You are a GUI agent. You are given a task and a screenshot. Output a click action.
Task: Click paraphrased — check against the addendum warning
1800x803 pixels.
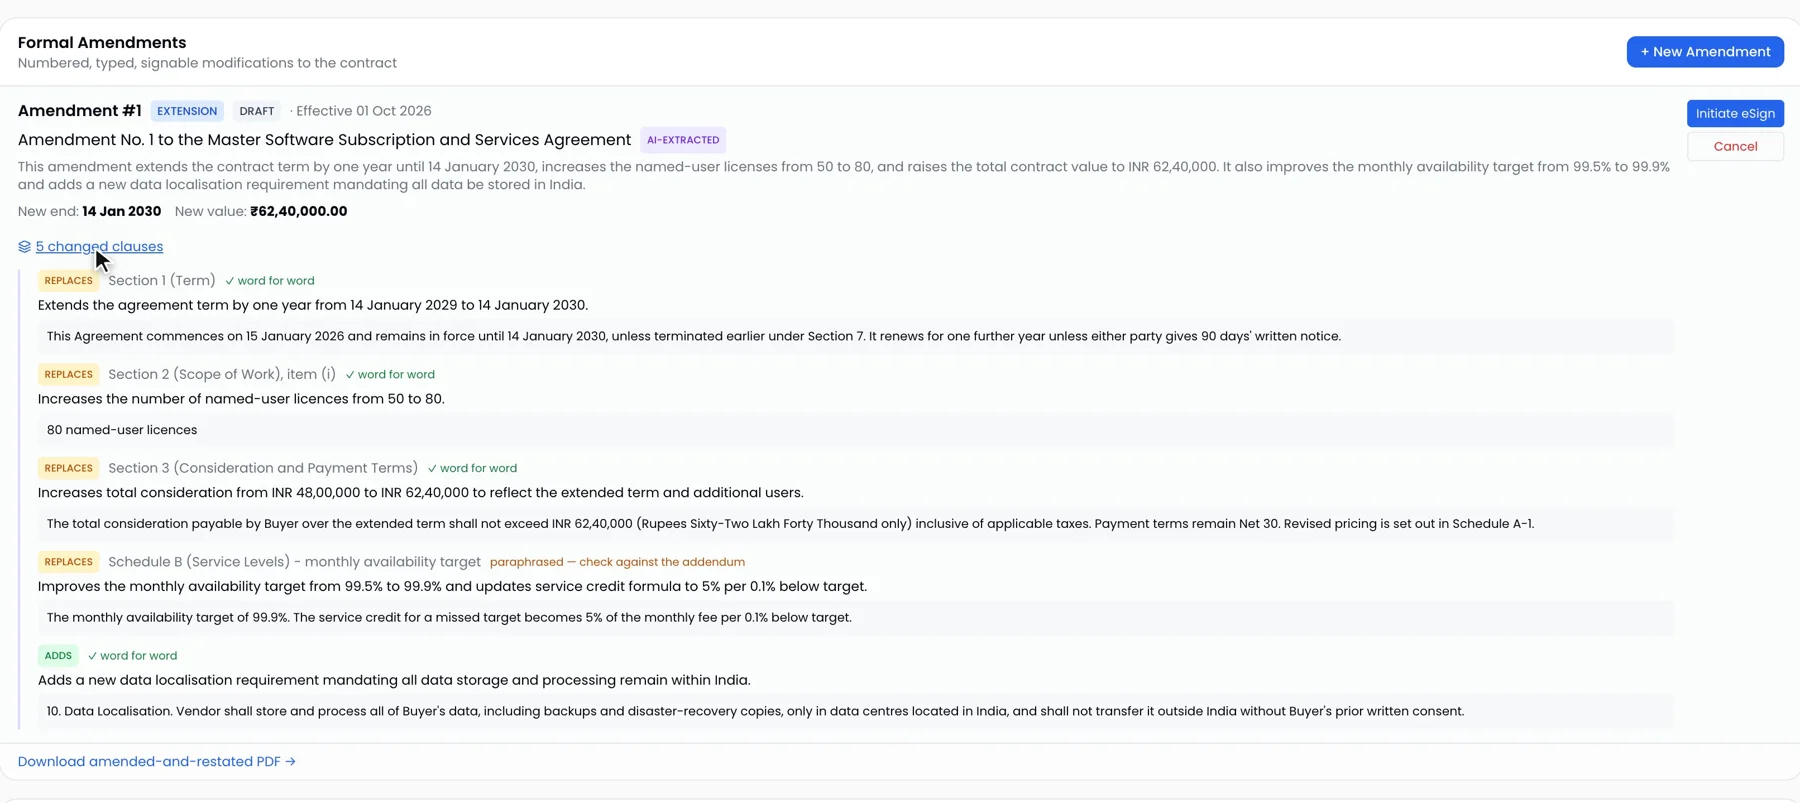(x=617, y=562)
